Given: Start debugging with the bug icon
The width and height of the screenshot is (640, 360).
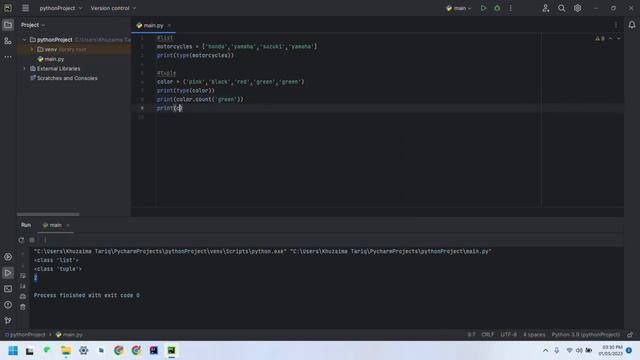Looking at the screenshot, I should pos(497,8).
